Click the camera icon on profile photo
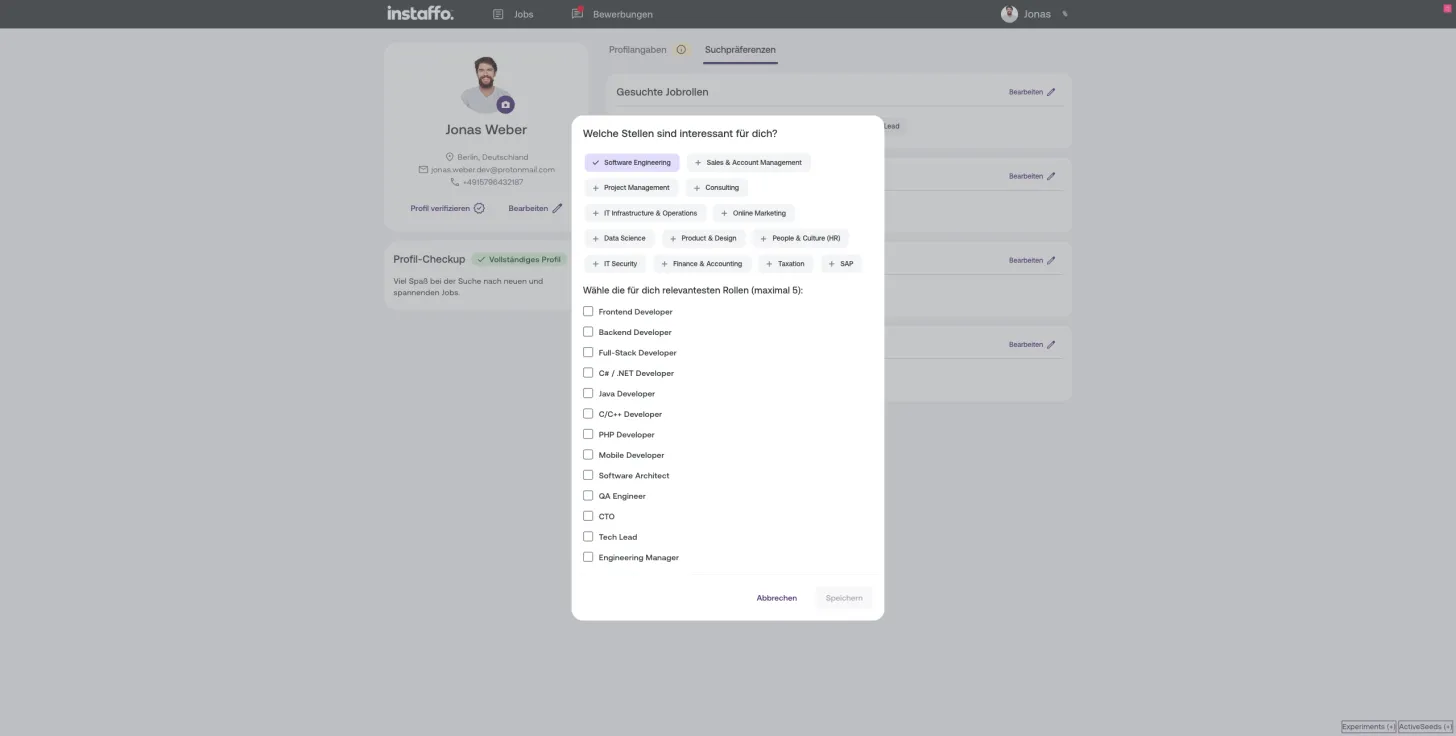 506,104
